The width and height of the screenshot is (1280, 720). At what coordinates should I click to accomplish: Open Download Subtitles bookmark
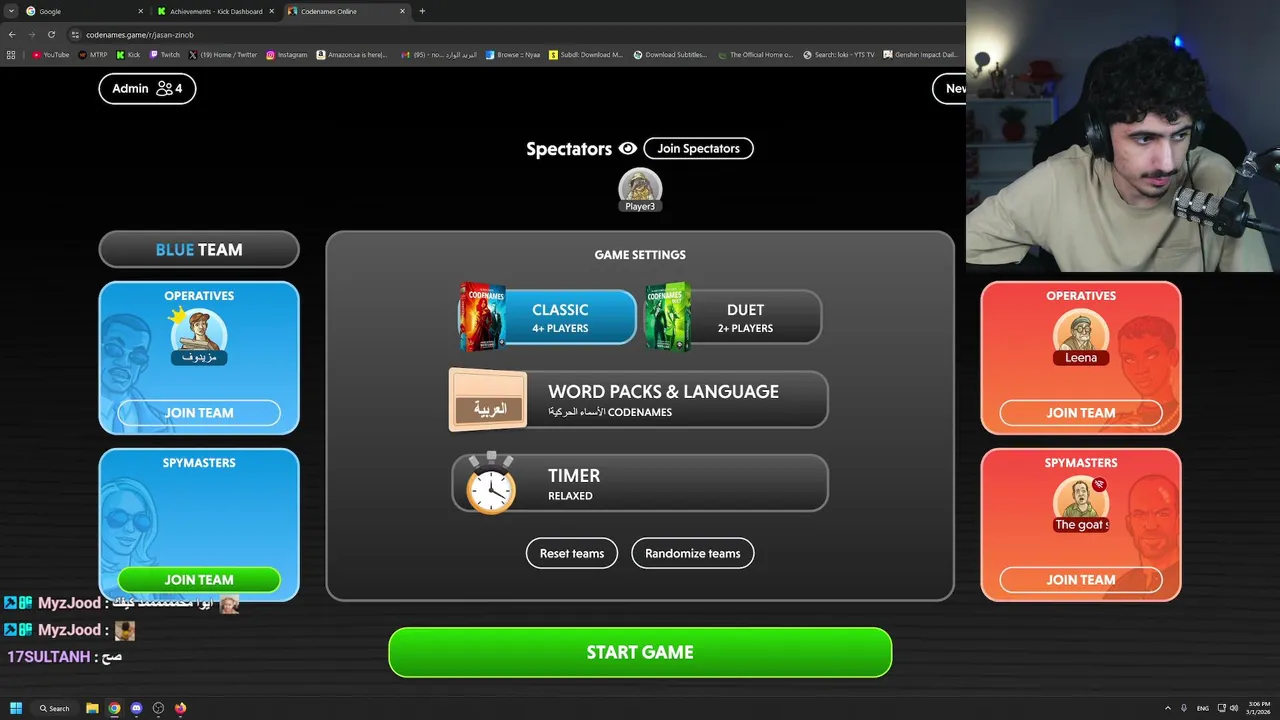[x=670, y=55]
